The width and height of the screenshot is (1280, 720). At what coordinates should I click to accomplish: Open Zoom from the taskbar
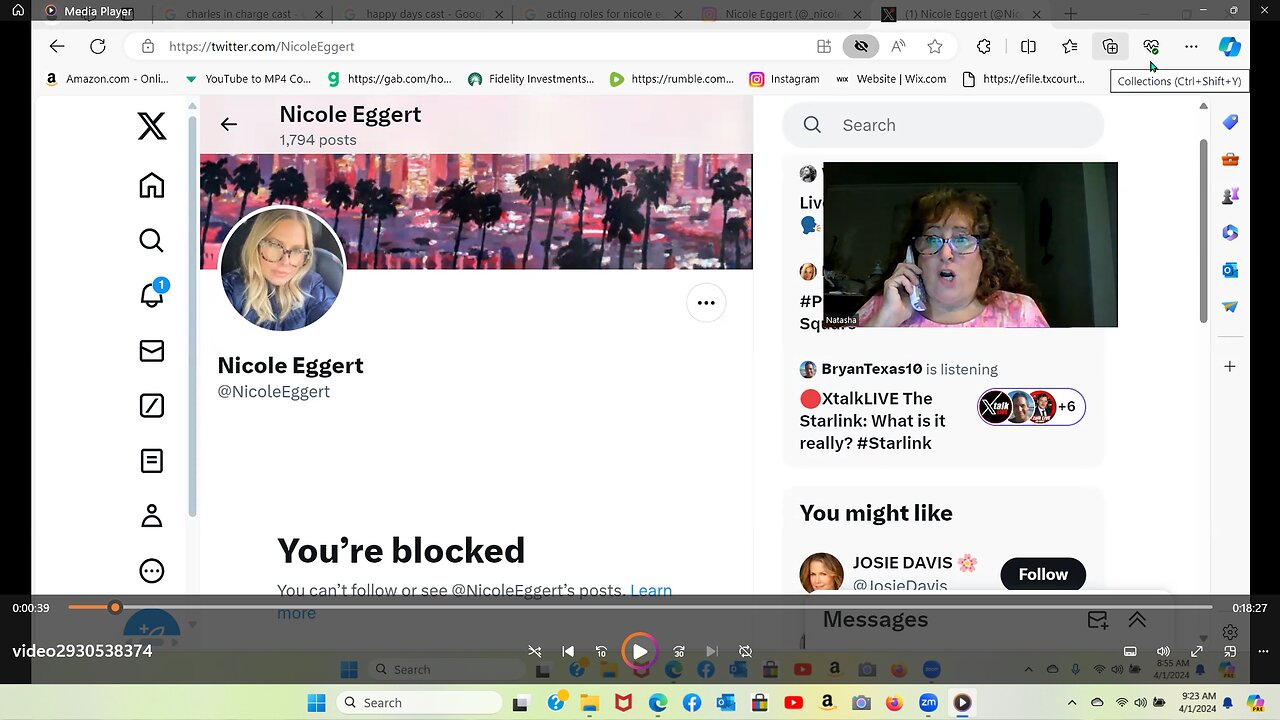(x=928, y=703)
